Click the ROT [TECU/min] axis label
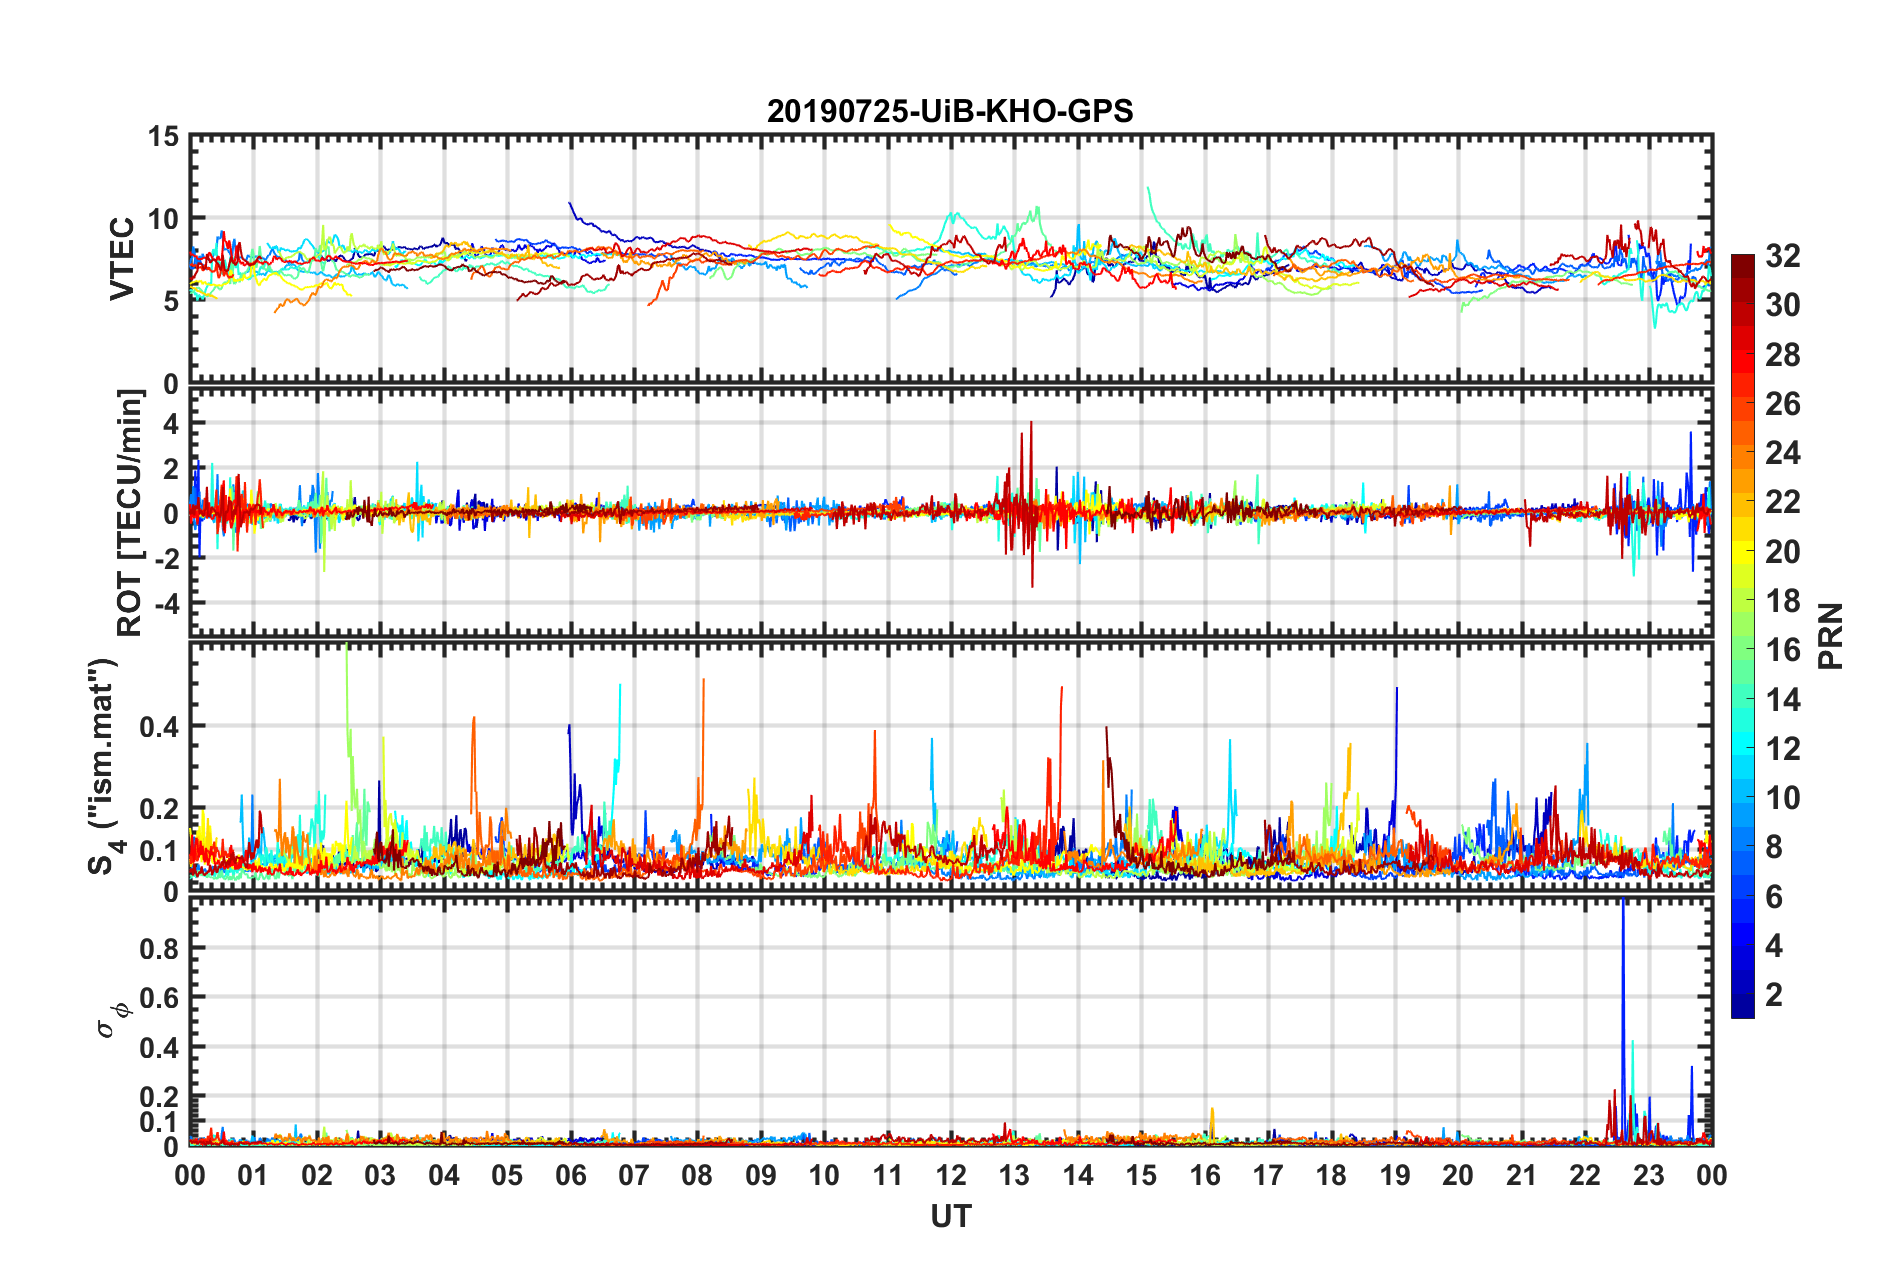This screenshot has width=1902, height=1272. pos(130,513)
